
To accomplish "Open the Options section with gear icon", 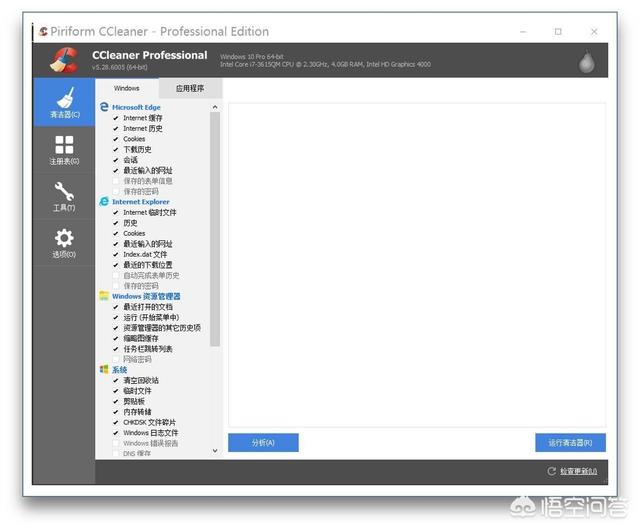I will point(64,243).
